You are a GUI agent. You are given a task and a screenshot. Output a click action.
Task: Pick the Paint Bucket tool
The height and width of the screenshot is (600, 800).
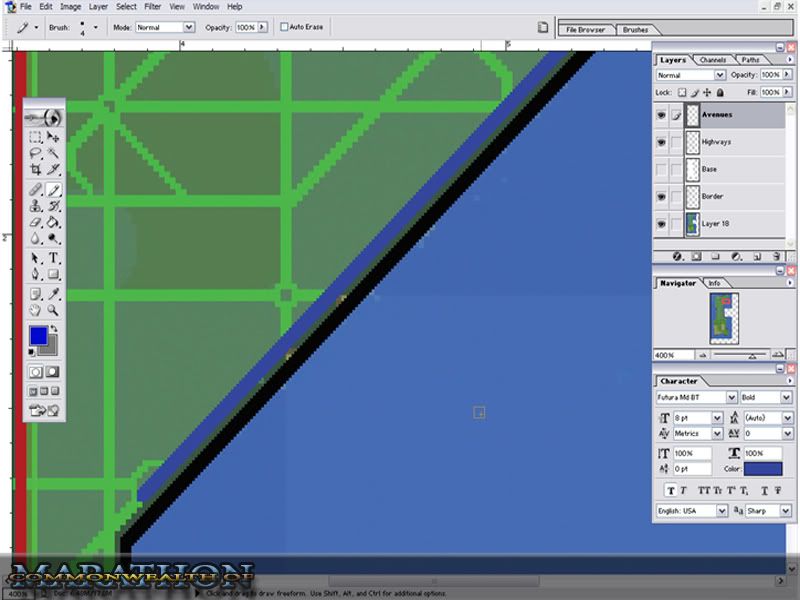tap(54, 222)
